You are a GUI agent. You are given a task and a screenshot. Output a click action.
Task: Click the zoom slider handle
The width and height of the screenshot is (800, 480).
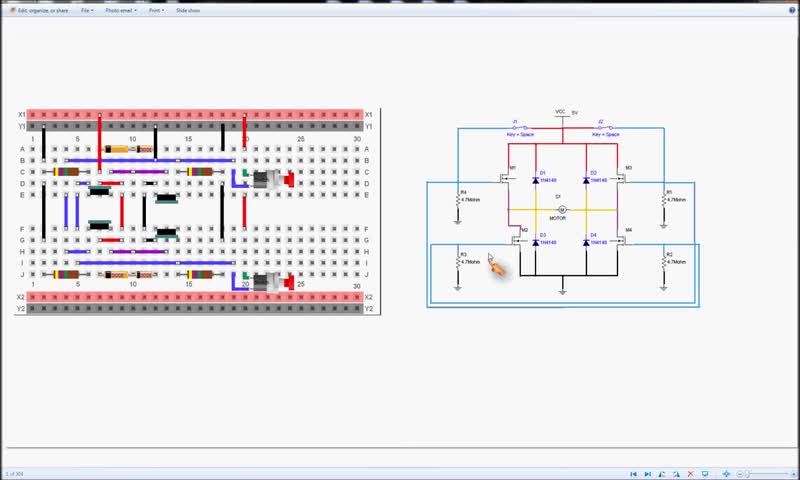pyautogui.click(x=747, y=474)
